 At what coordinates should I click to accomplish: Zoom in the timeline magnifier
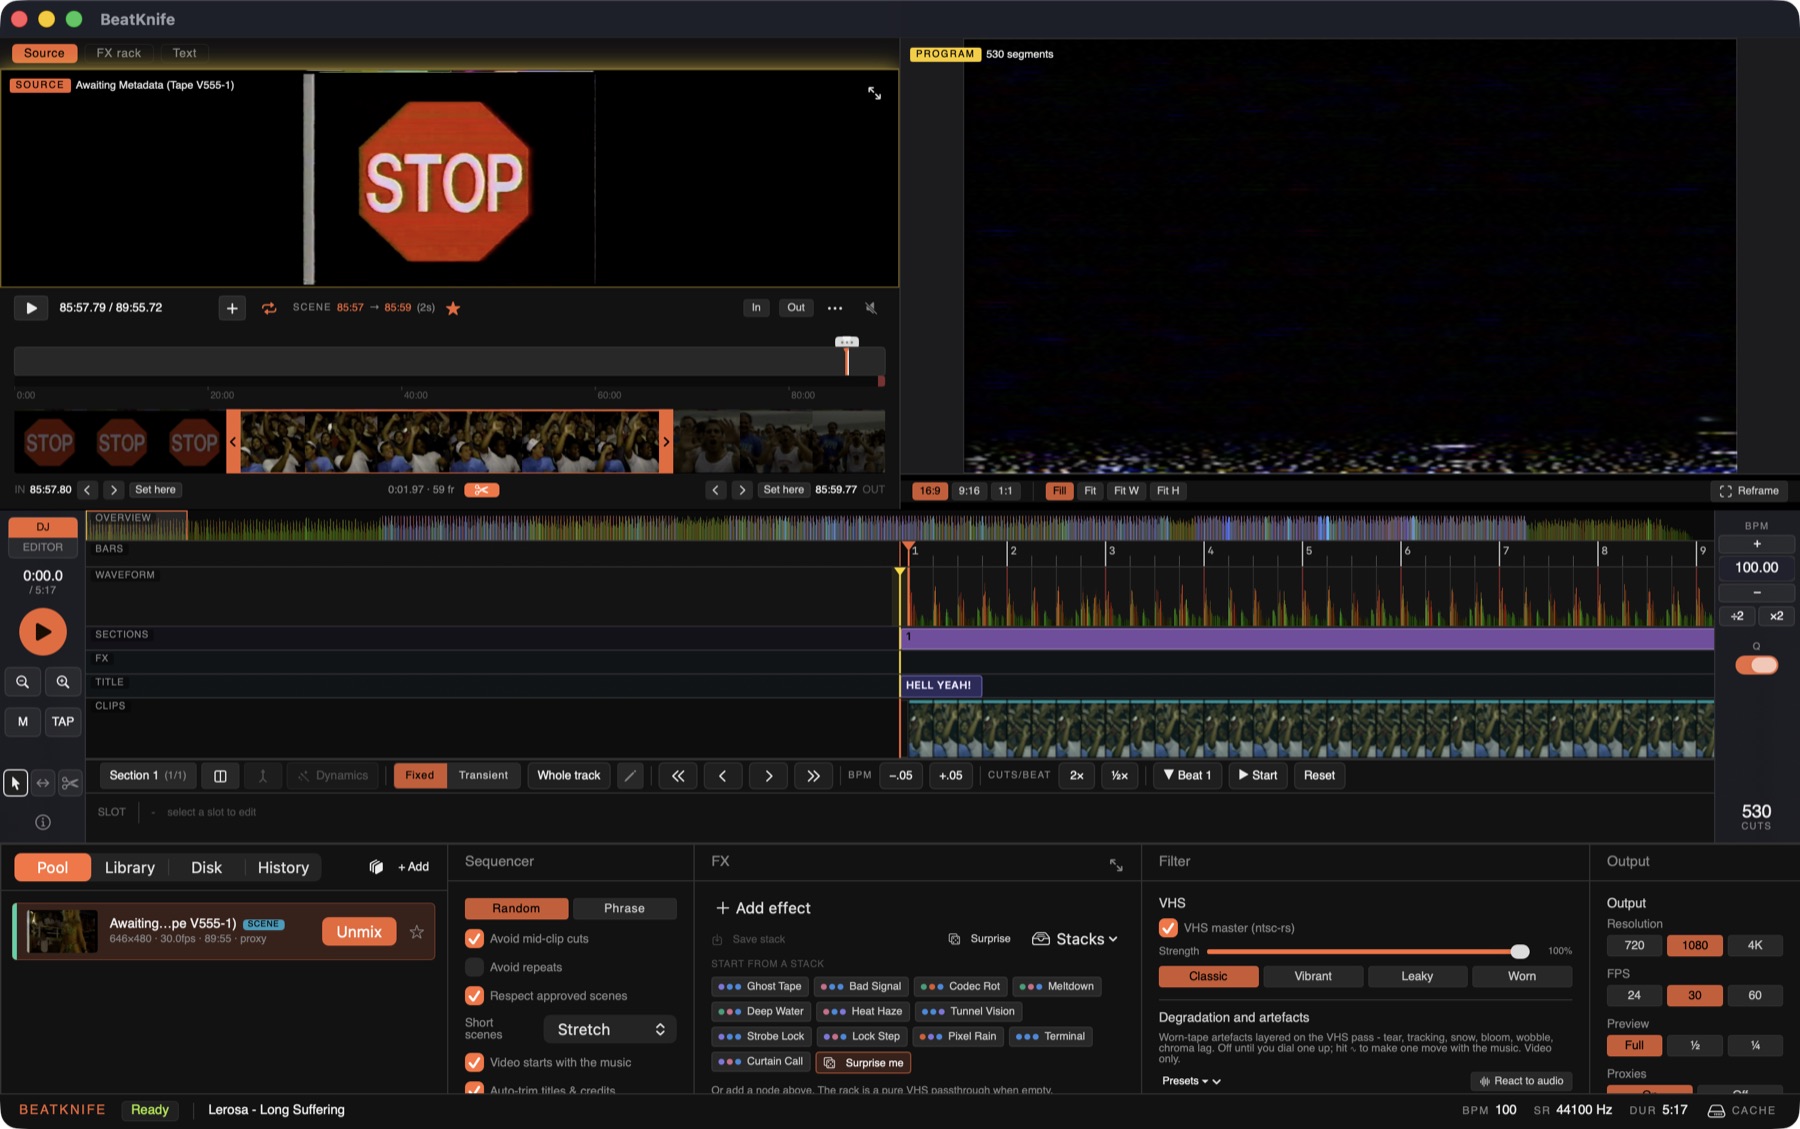pos(63,682)
